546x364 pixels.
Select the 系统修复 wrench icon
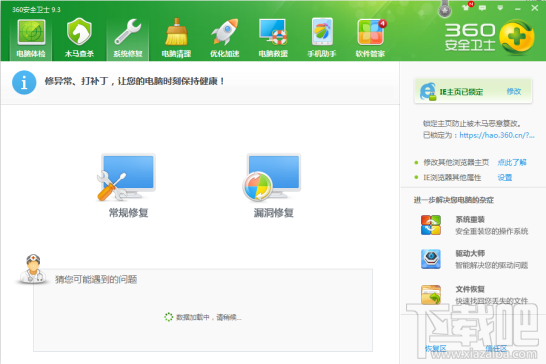click(128, 32)
